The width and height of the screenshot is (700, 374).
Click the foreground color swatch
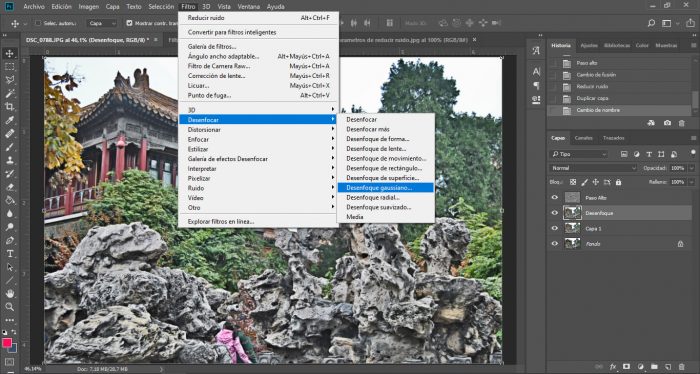(x=7, y=343)
